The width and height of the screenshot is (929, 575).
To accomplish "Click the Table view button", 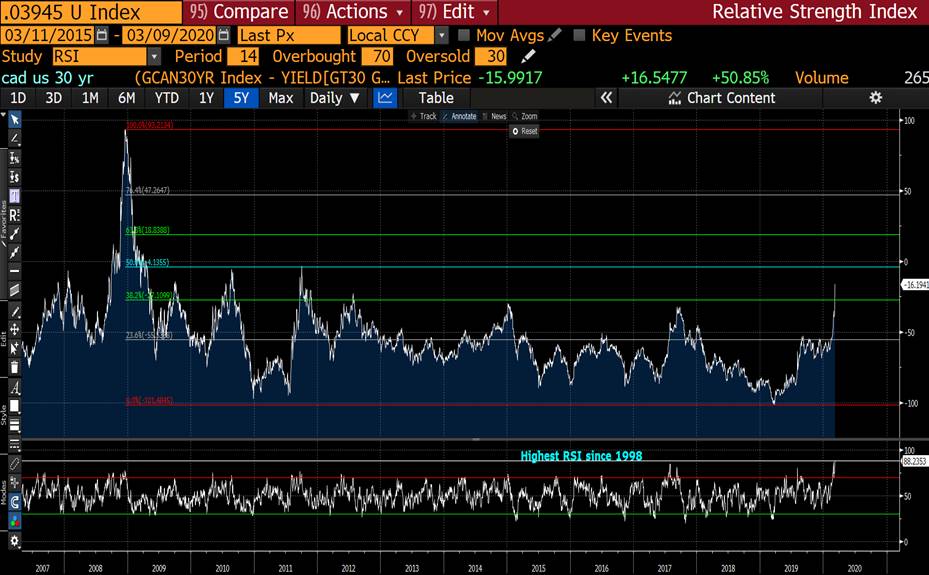I will 436,98.
